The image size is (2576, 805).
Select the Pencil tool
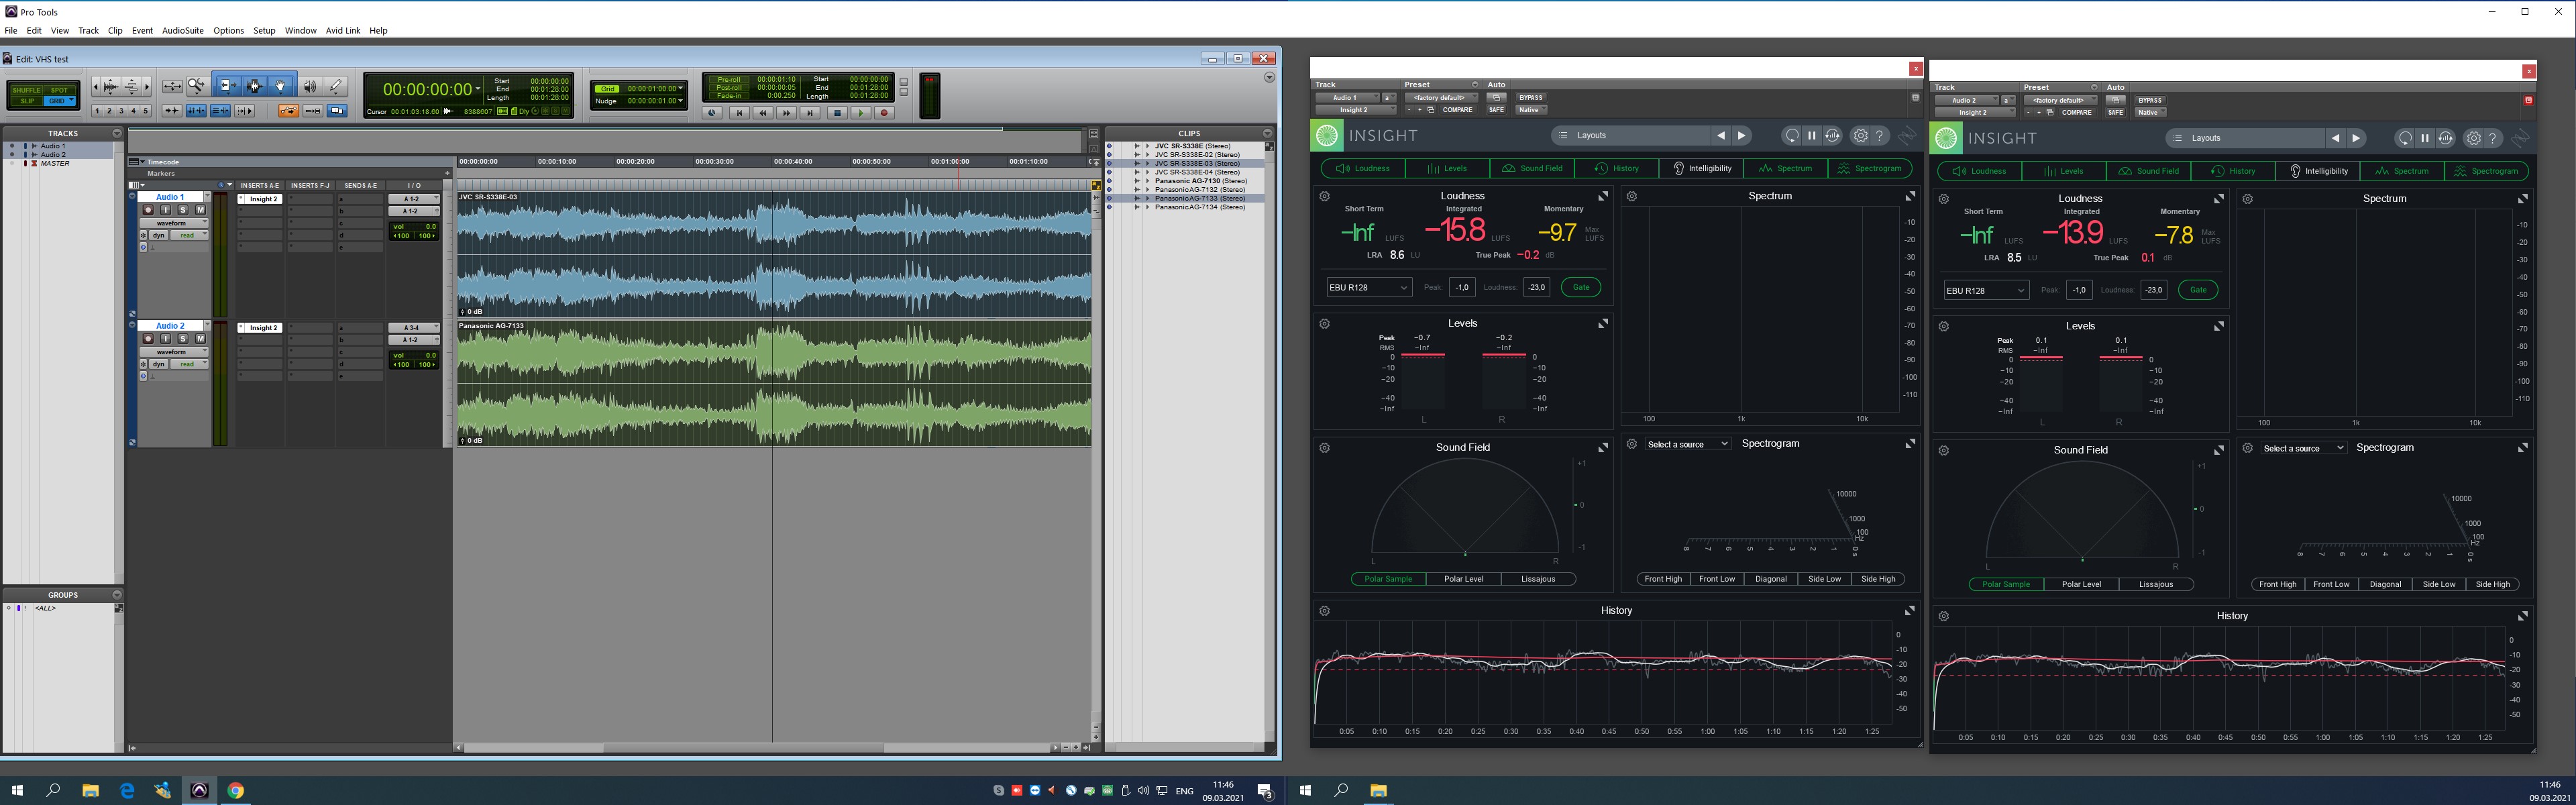click(x=336, y=87)
